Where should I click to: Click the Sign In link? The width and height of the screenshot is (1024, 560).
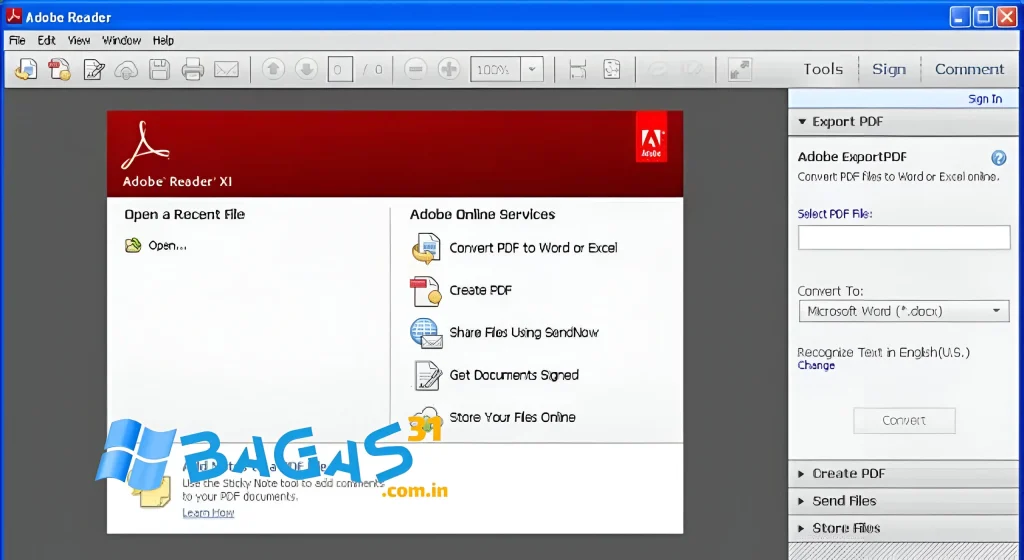[985, 99]
